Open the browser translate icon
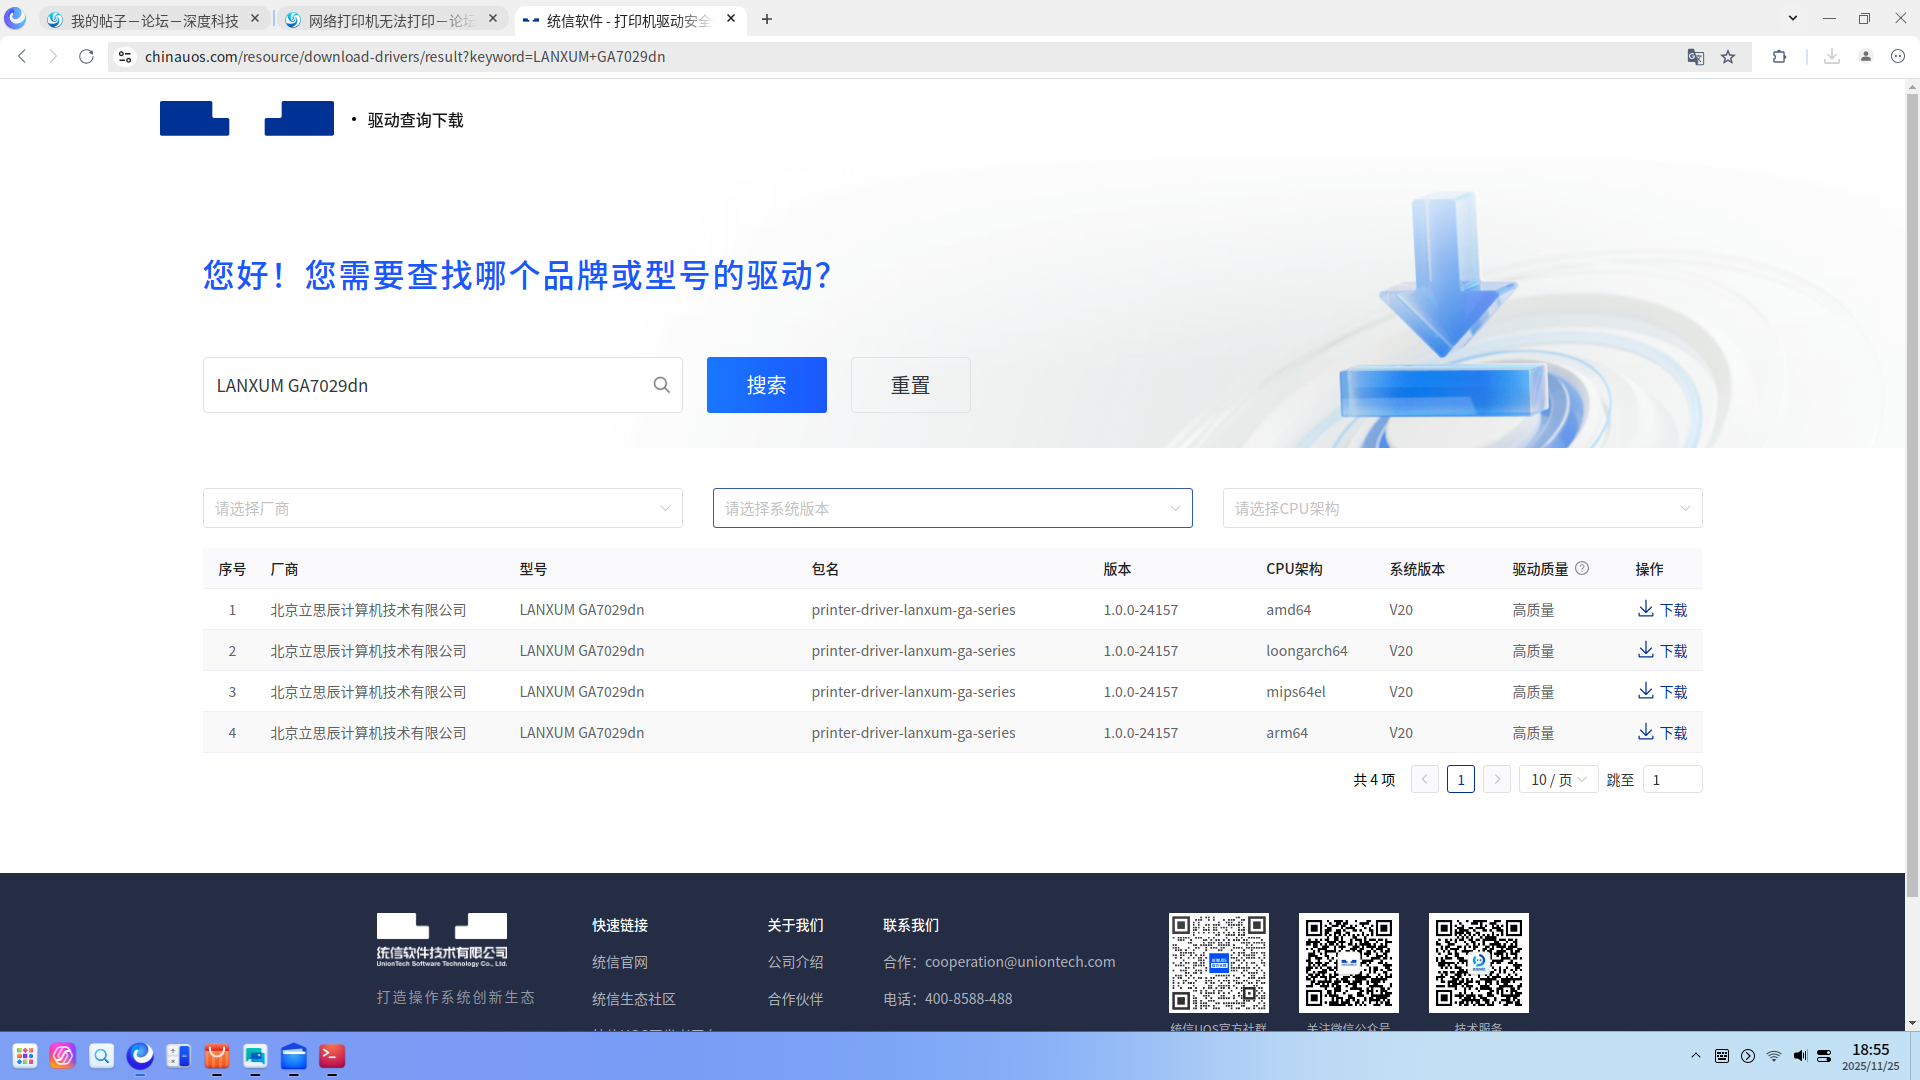The width and height of the screenshot is (1920, 1080). coord(1695,57)
